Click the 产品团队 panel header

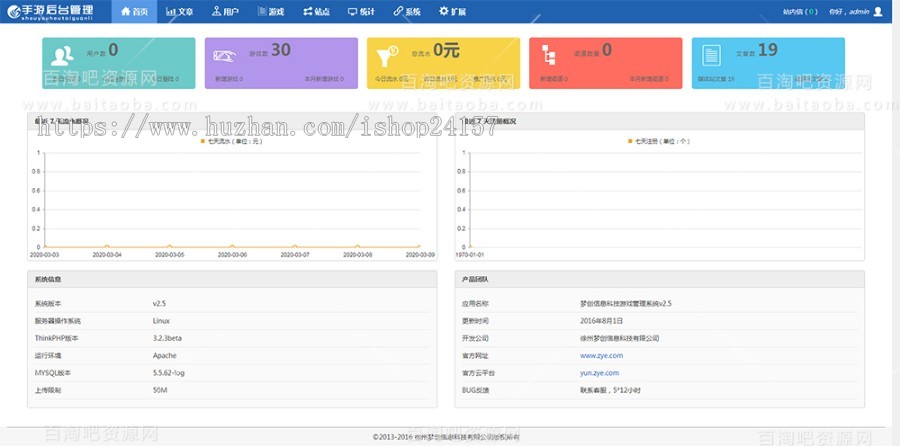pyautogui.click(x=660, y=279)
